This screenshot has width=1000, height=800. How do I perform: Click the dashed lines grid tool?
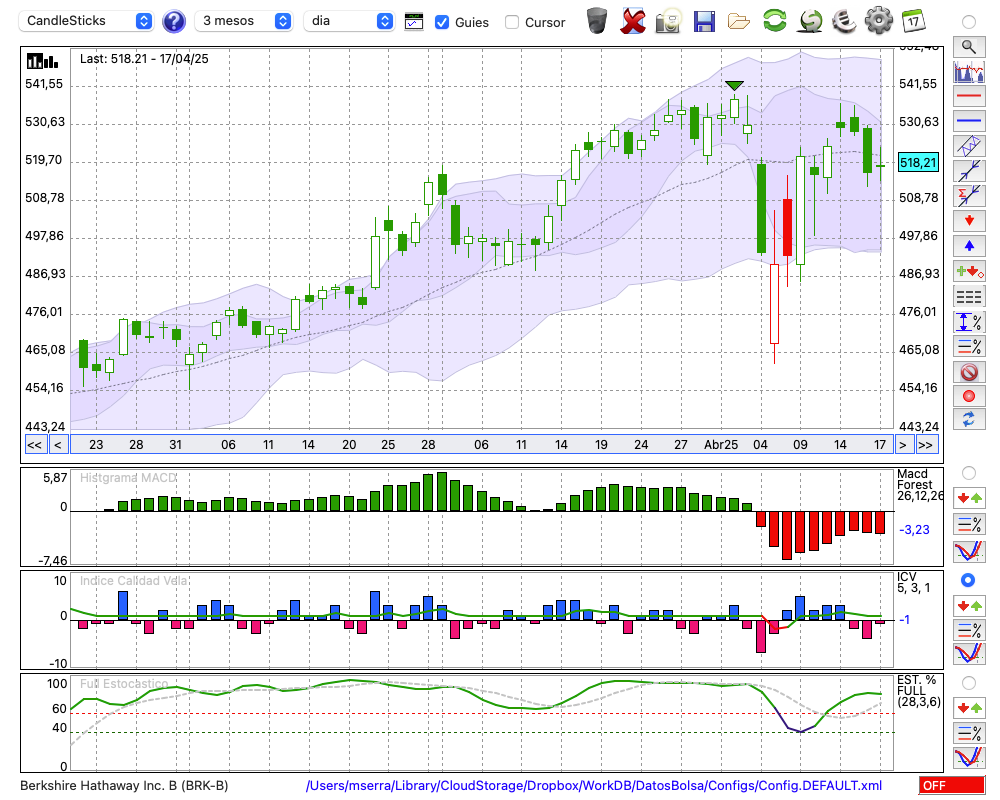(969, 297)
